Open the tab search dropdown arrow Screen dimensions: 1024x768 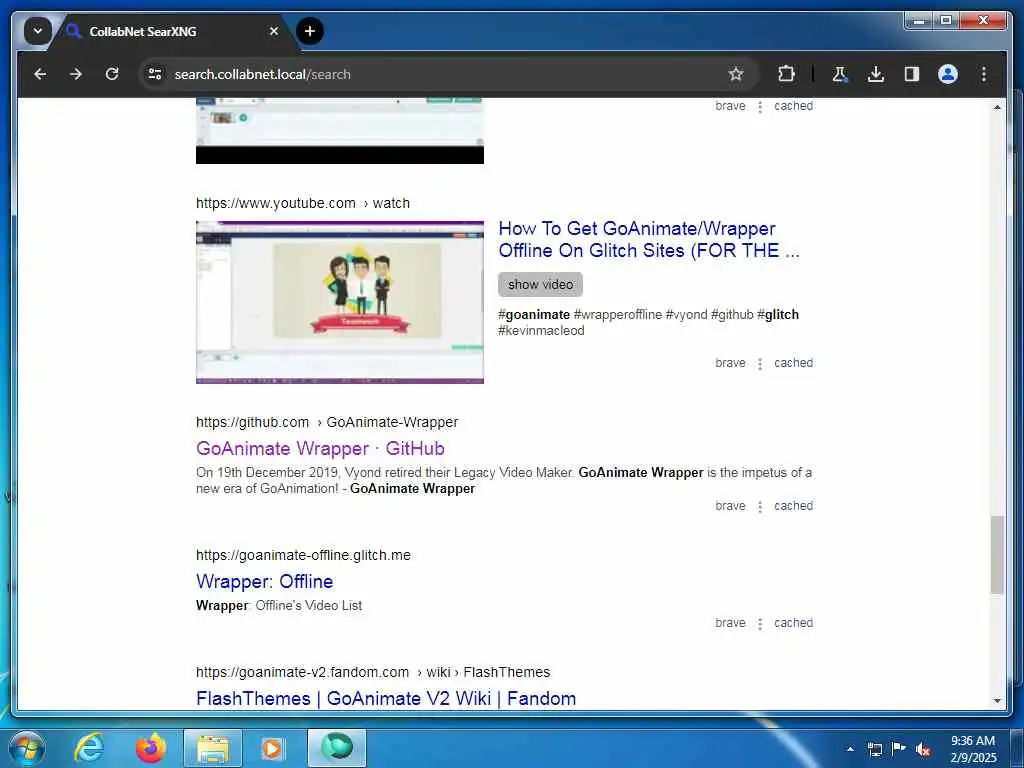pos(37,31)
